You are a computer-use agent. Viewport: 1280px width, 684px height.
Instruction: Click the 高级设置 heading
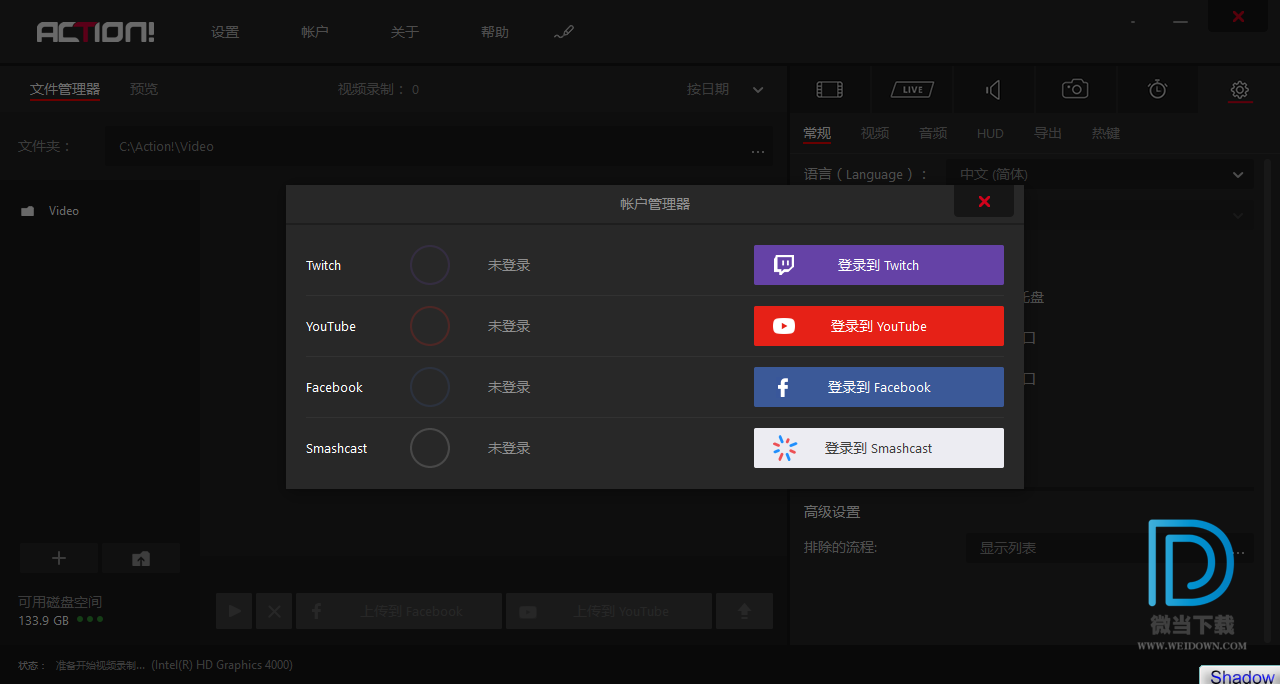[x=832, y=512]
